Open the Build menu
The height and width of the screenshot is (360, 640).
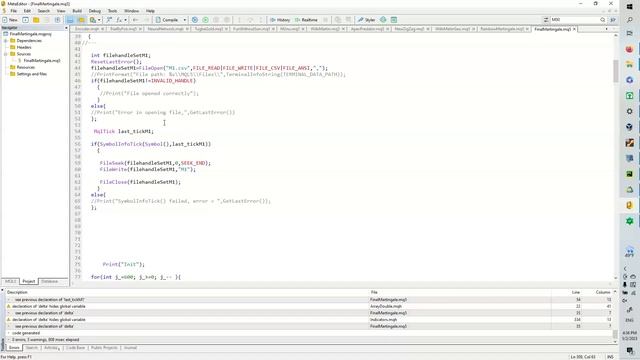click(77, 11)
